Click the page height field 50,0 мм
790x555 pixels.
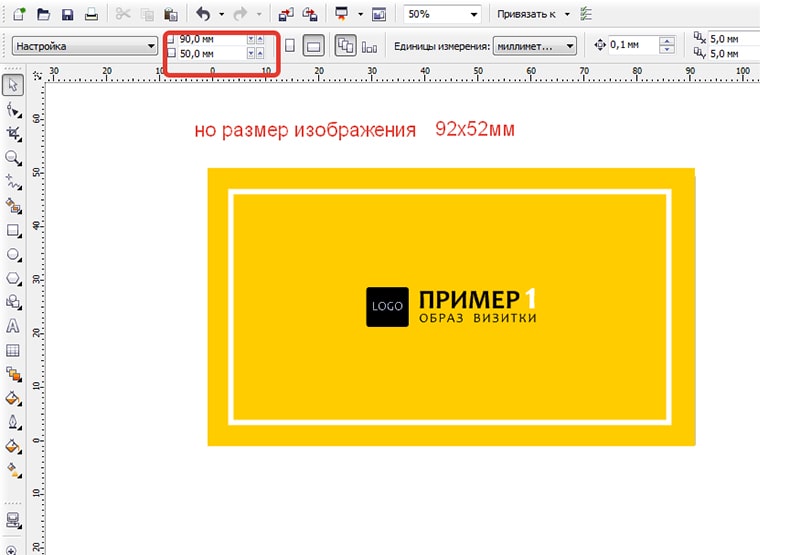click(x=212, y=53)
